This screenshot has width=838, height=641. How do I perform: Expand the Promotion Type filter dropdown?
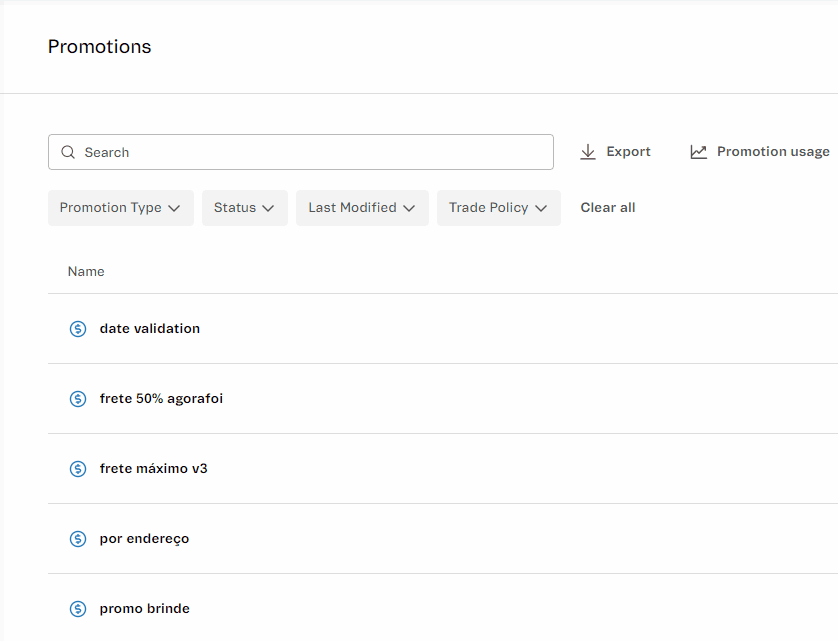(120, 208)
